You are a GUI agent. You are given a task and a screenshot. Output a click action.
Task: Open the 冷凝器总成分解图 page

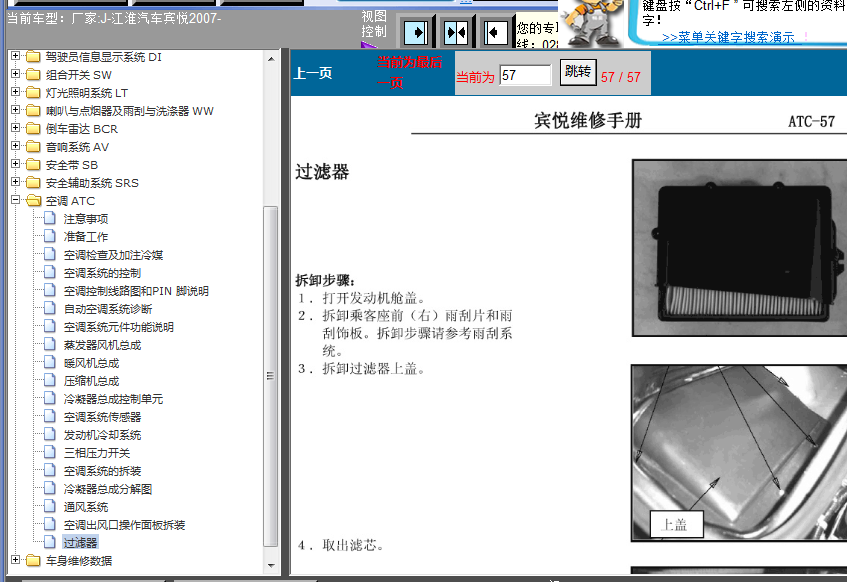(108, 489)
